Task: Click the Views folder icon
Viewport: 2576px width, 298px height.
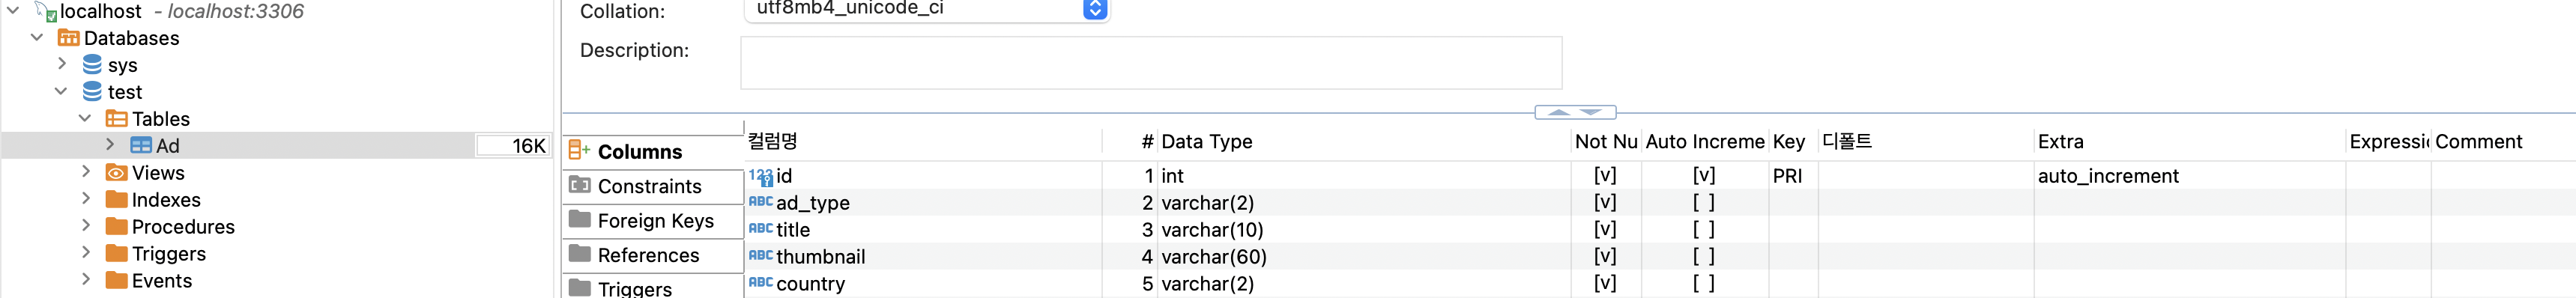Action: coord(117,173)
